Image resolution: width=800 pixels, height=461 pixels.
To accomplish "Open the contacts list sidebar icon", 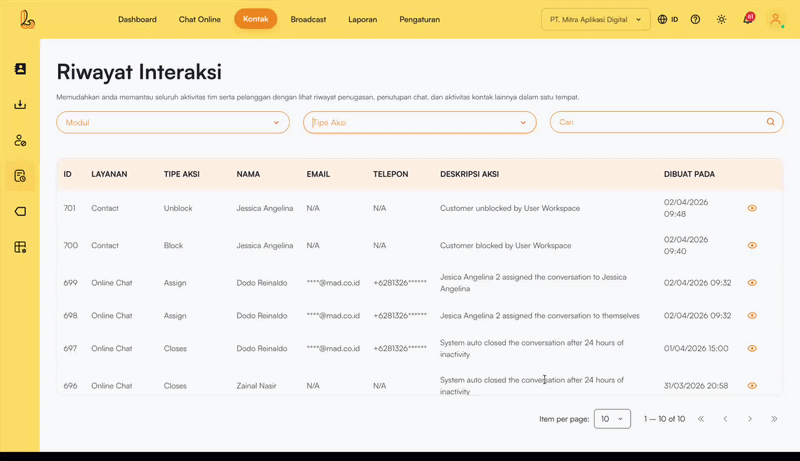I will tap(20, 69).
